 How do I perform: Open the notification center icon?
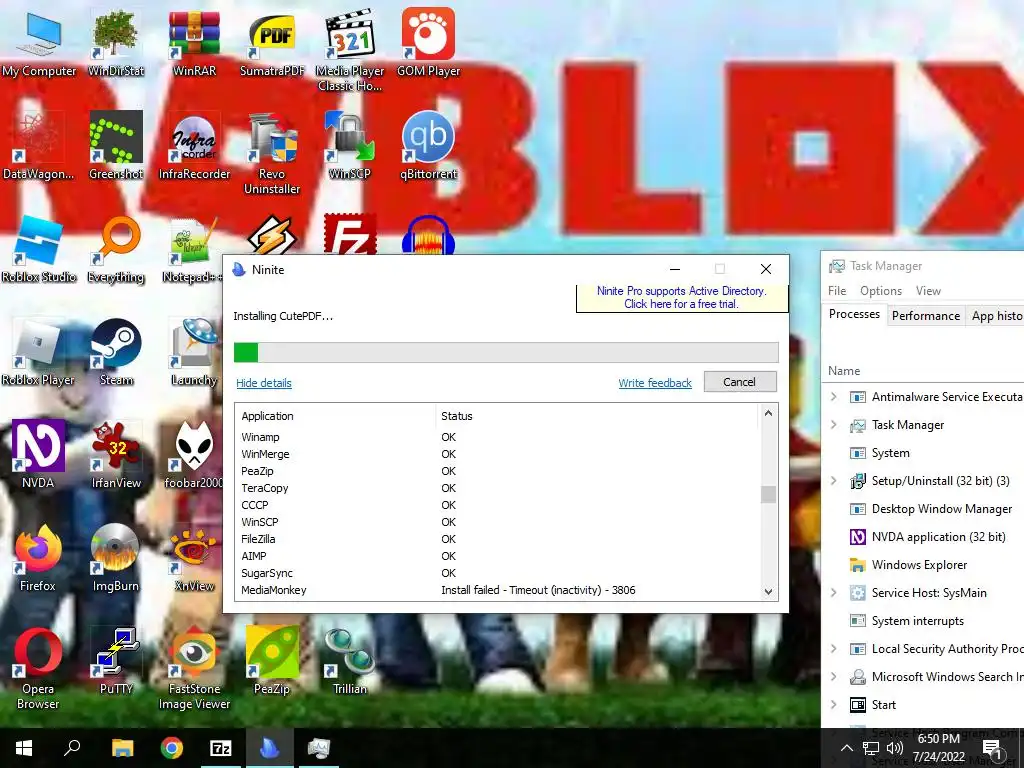coord(992,750)
